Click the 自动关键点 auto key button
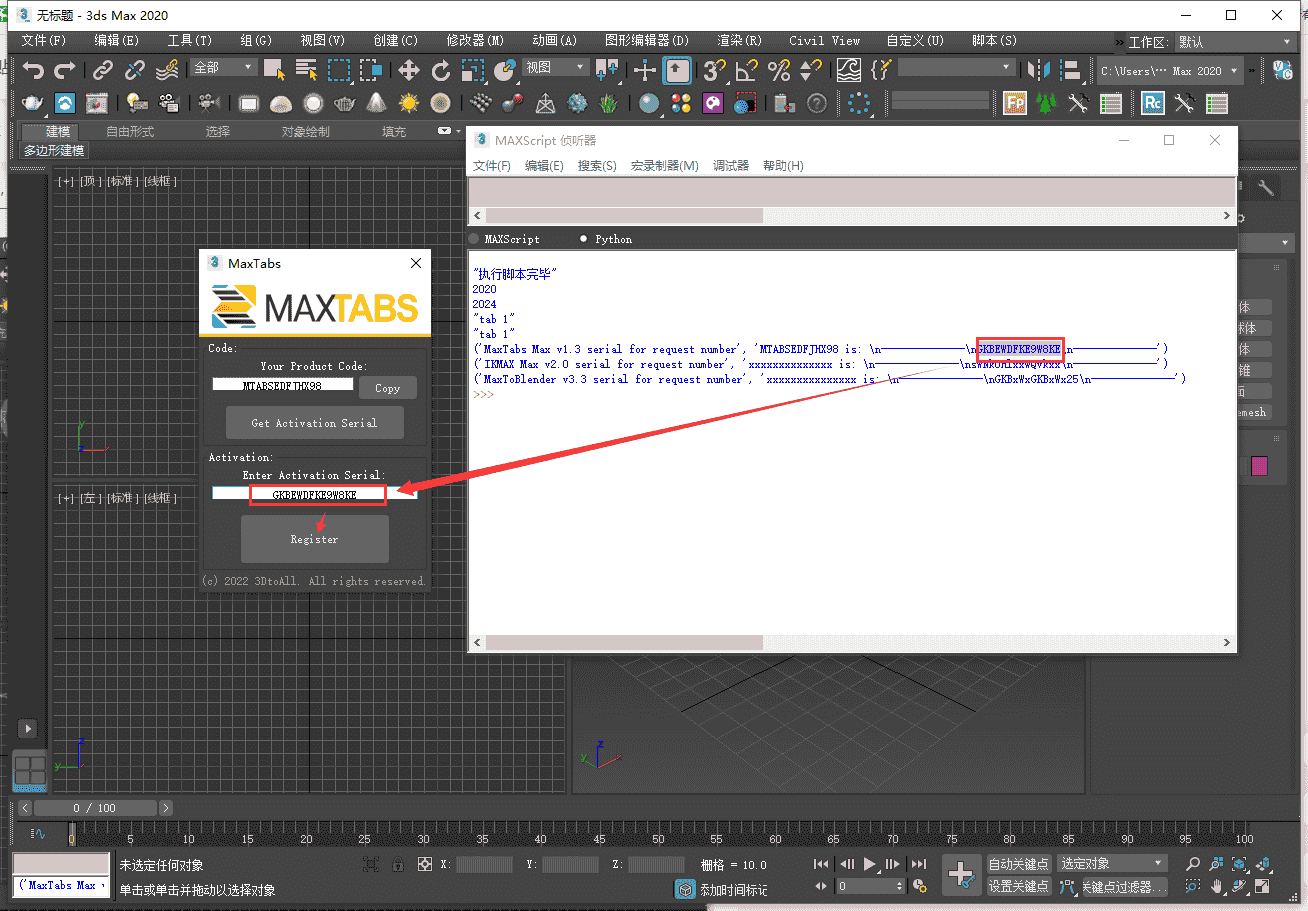The height and width of the screenshot is (911, 1308). pyautogui.click(x=1018, y=864)
